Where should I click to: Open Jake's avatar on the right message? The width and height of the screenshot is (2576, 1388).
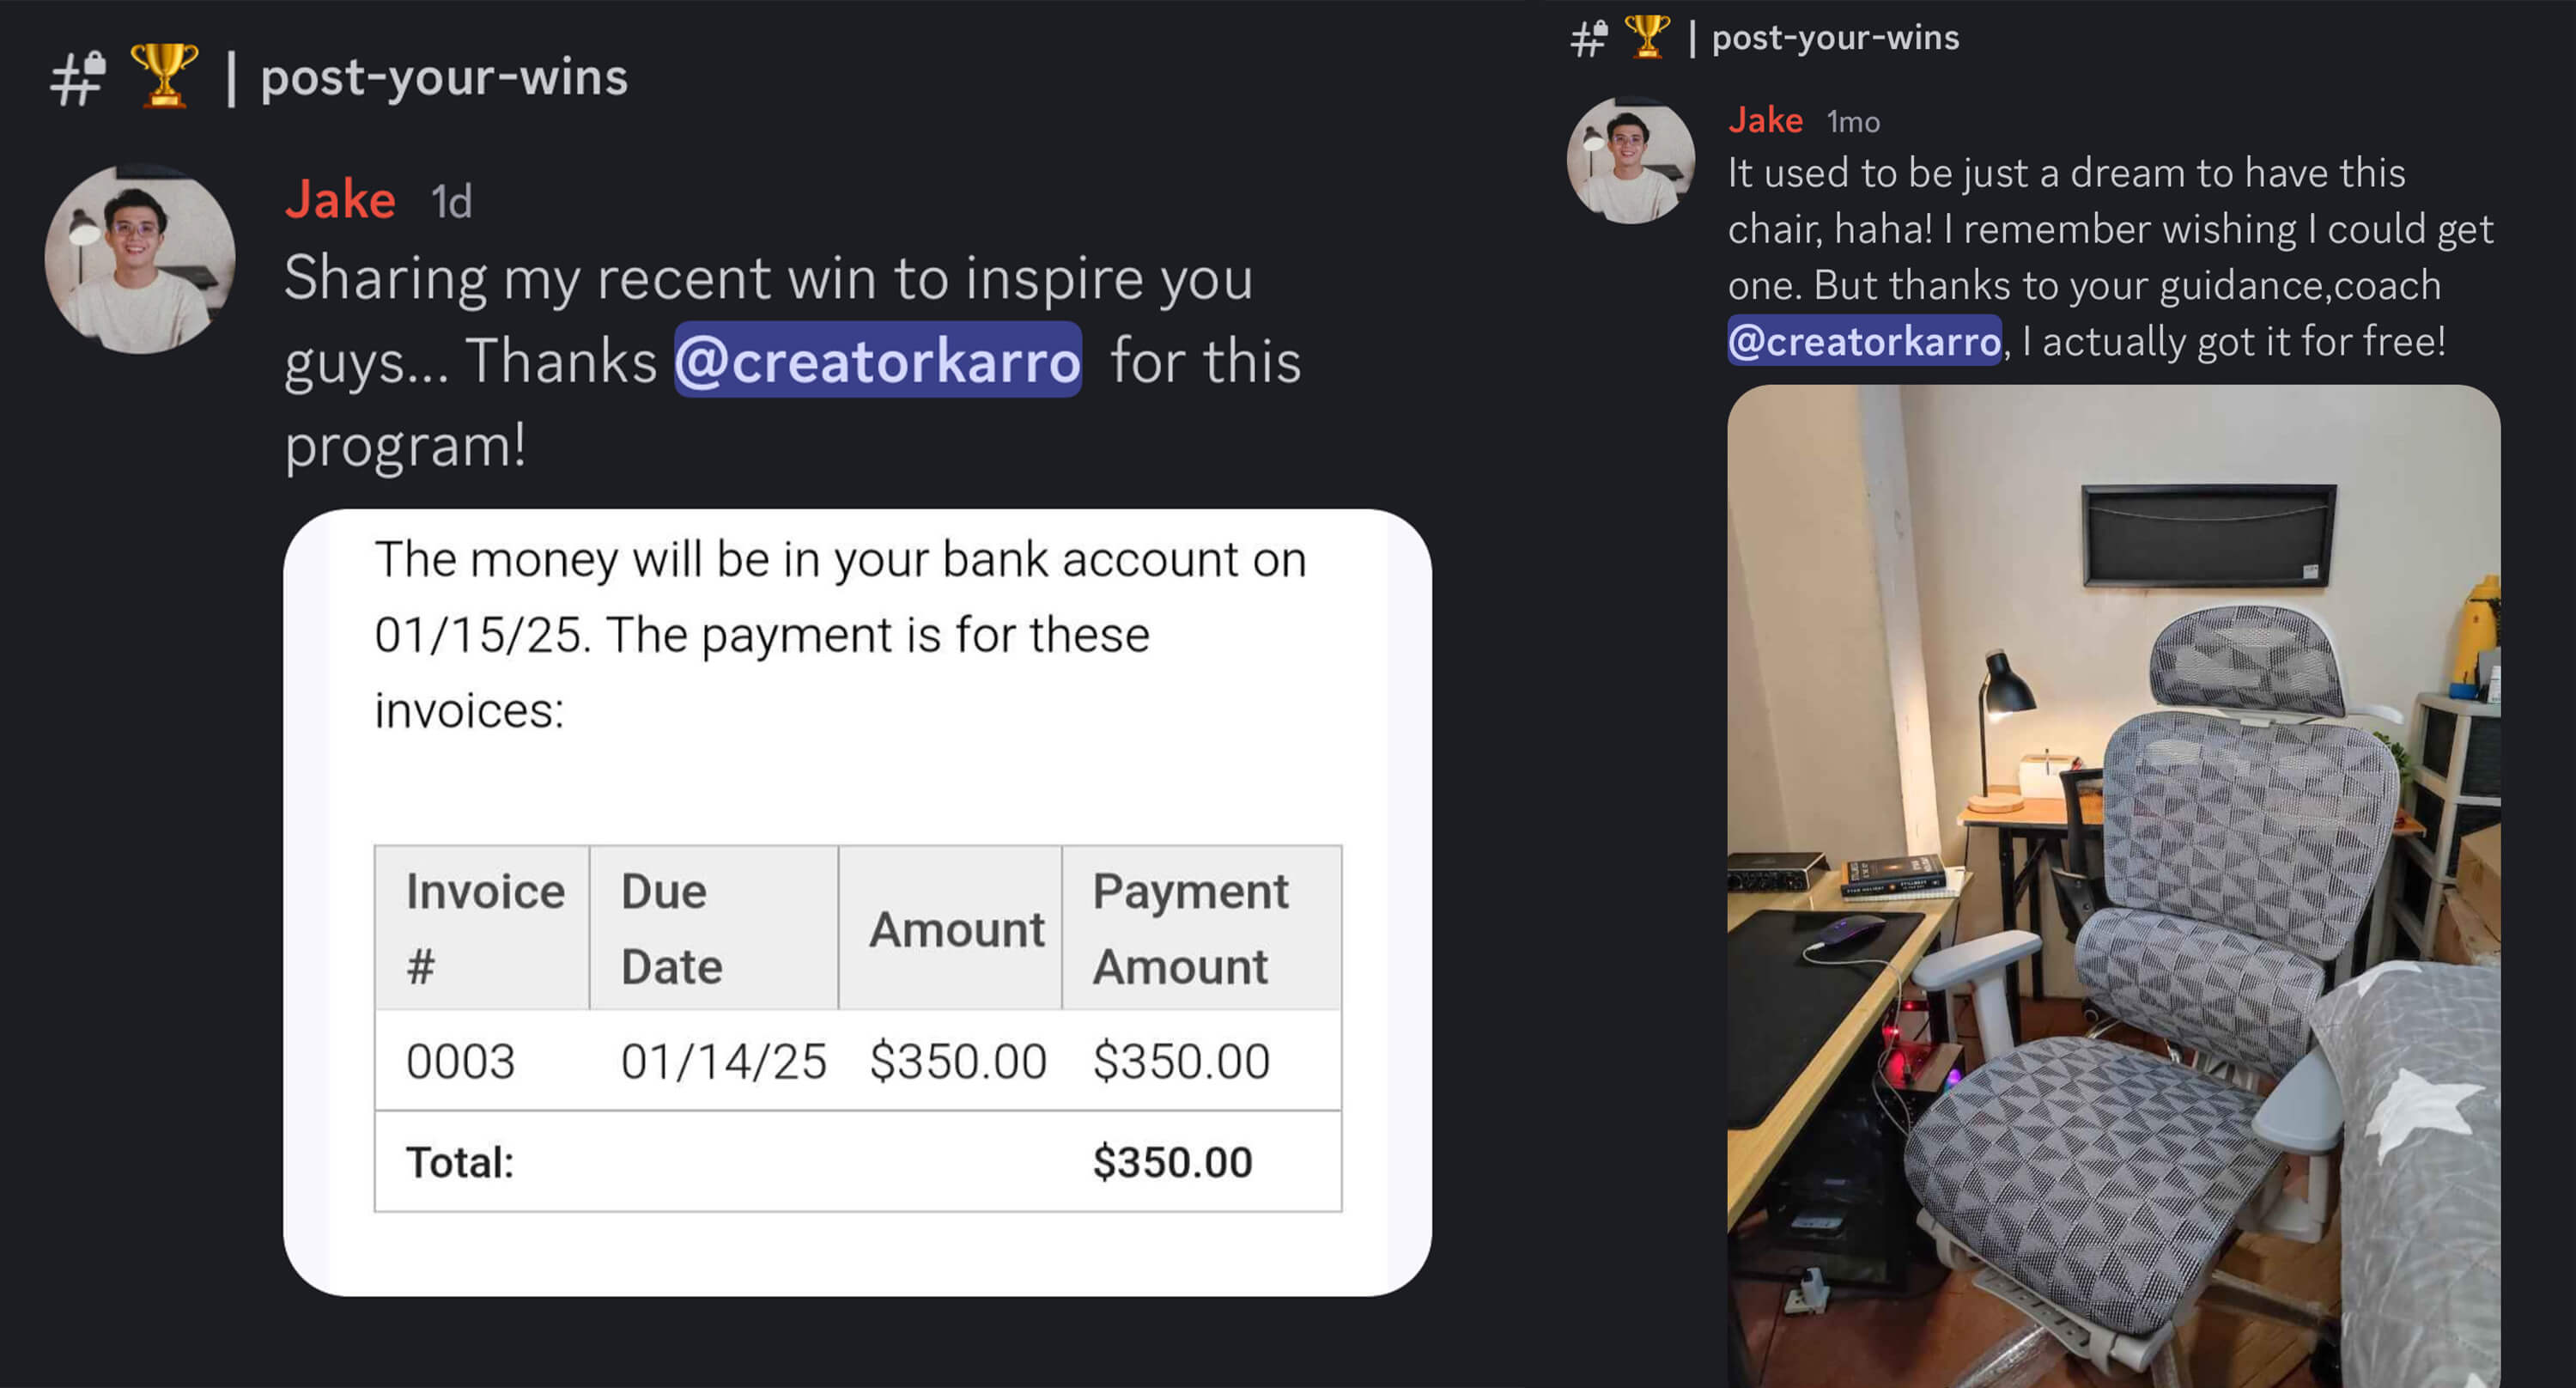coord(1630,160)
